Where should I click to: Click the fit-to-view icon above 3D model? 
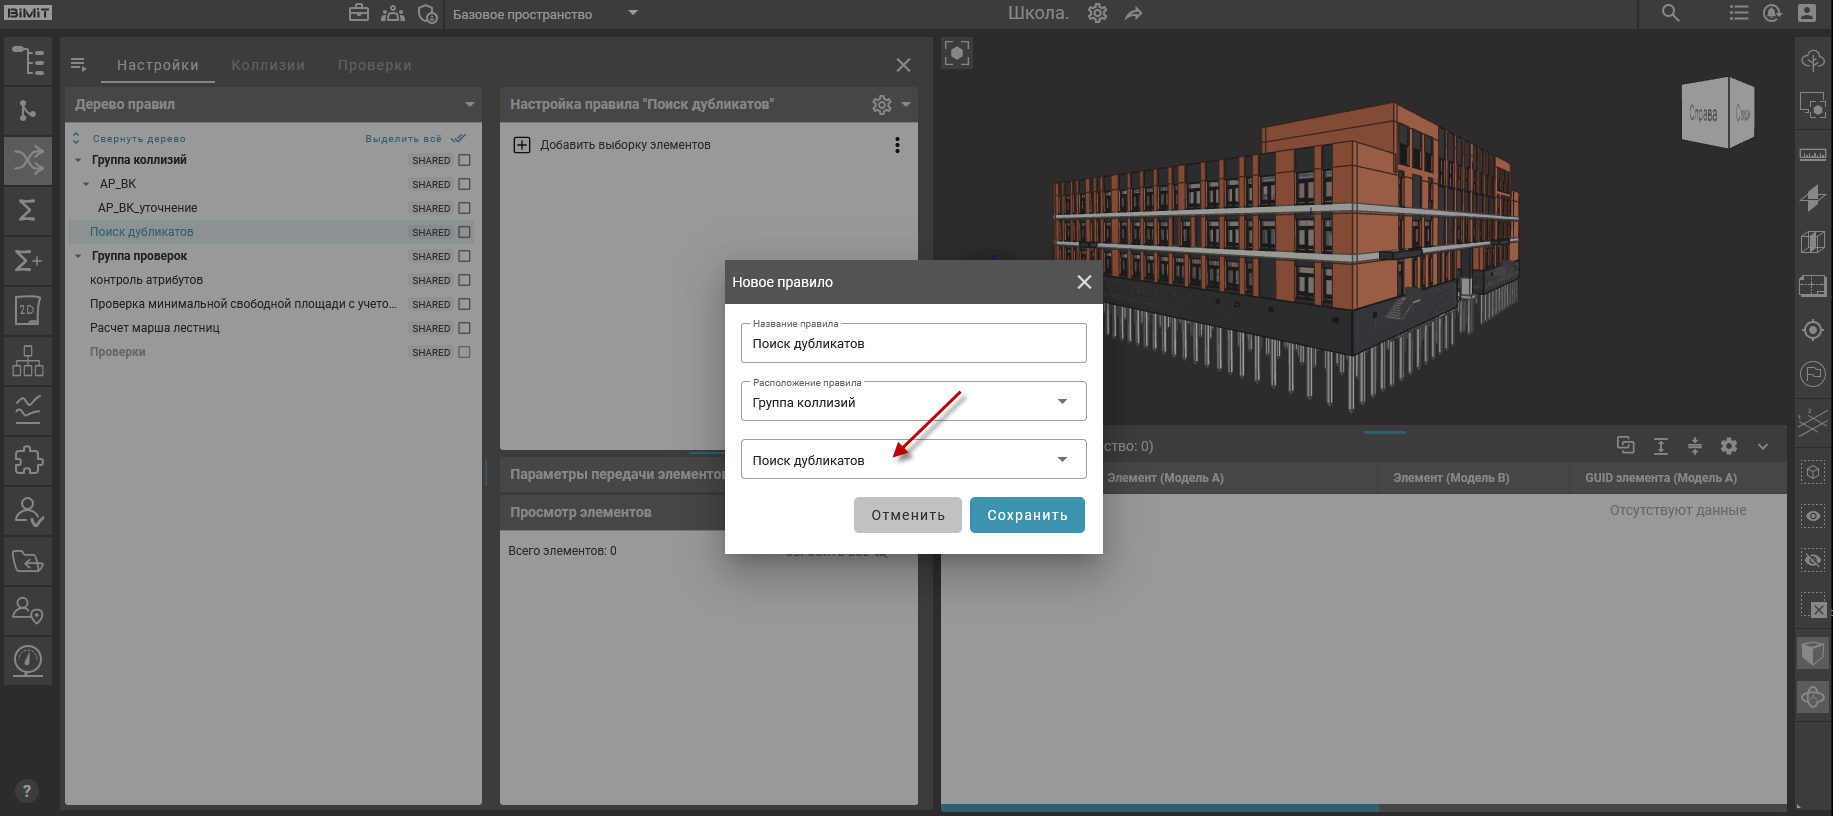957,53
